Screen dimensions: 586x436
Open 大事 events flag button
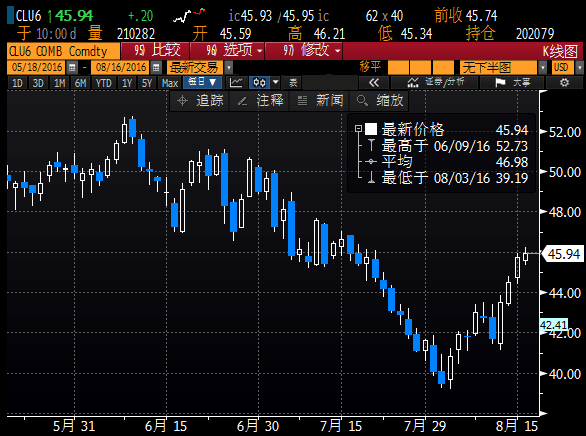click(512, 83)
